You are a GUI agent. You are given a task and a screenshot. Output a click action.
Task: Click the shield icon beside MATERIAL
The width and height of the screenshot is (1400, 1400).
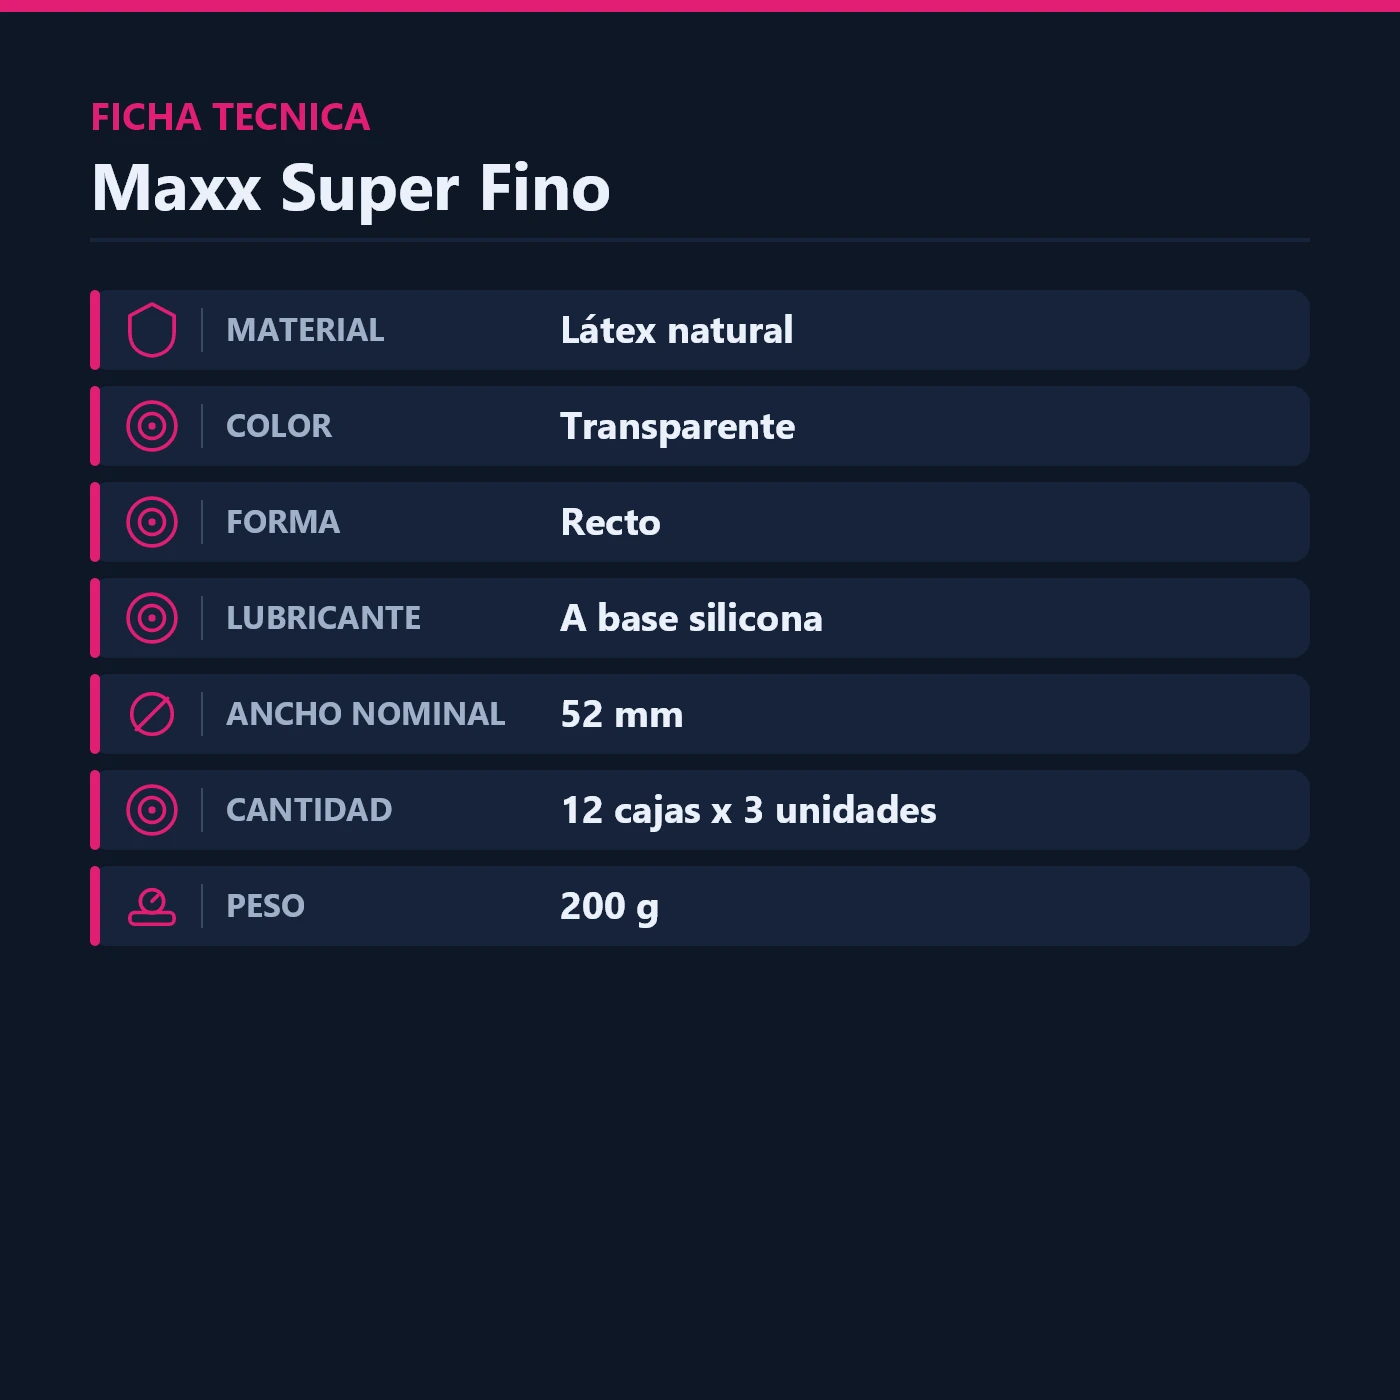pyautogui.click(x=152, y=330)
